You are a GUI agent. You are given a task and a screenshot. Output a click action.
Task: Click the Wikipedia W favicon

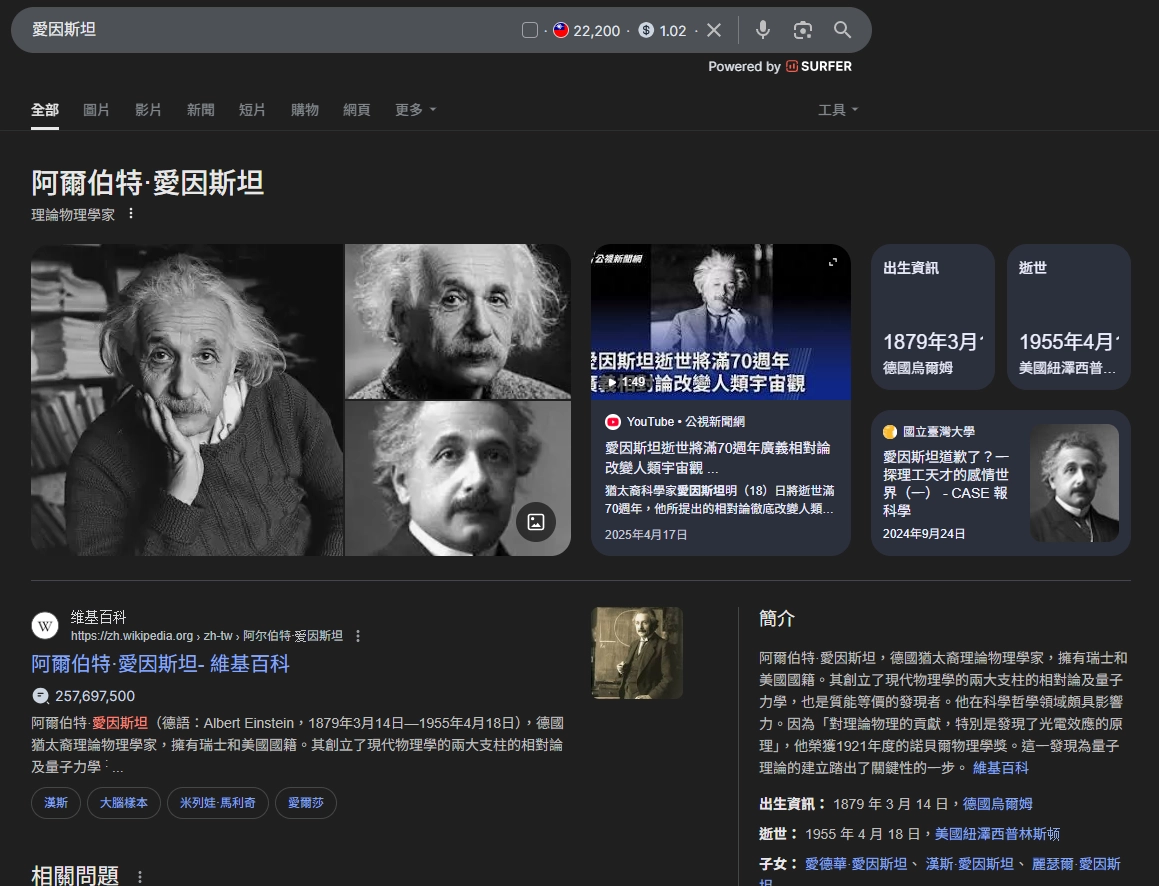pos(45,626)
